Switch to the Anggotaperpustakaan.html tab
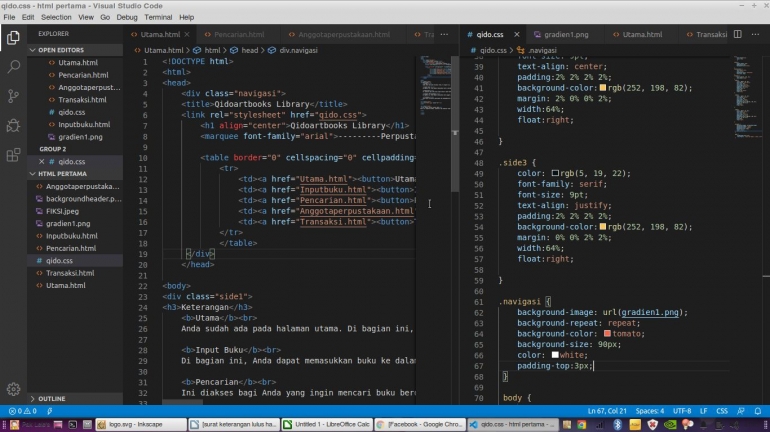The image size is (770, 432). tap(344, 34)
